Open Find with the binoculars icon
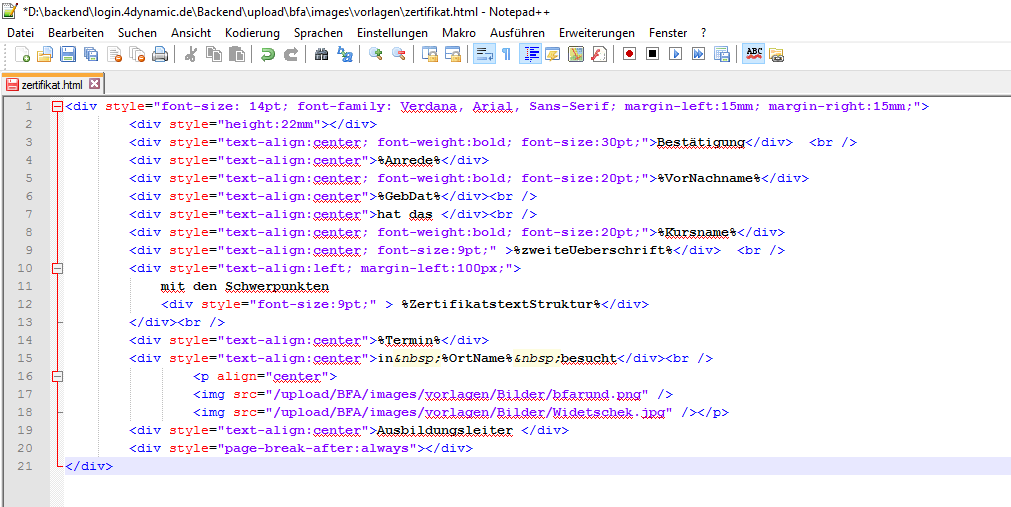The image size is (1011, 507). tap(322, 54)
